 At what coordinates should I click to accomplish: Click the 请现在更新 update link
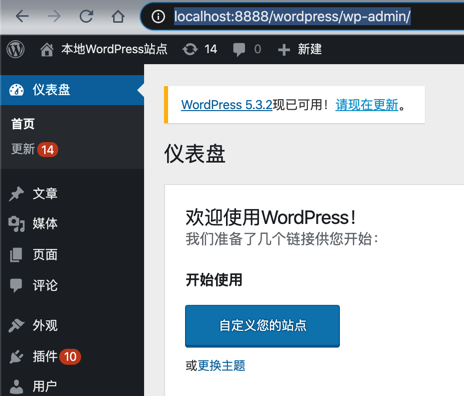pyautogui.click(x=367, y=105)
